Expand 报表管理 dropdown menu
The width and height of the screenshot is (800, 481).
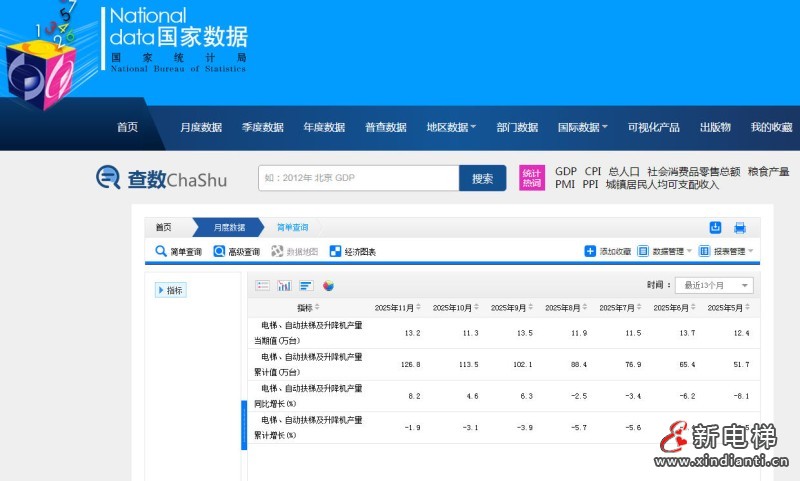727,252
